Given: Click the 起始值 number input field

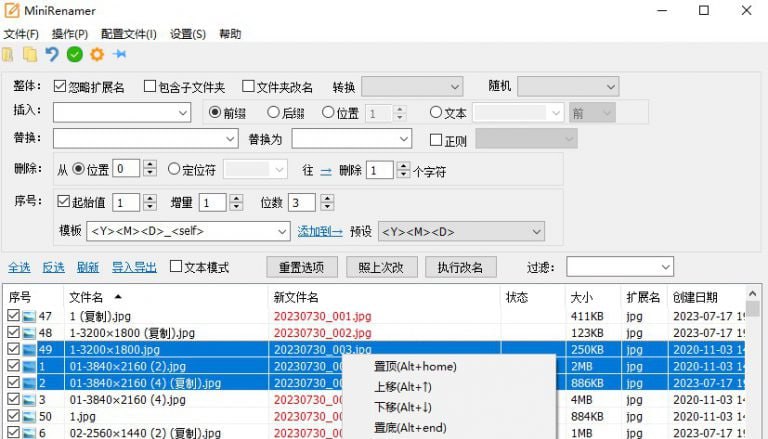Looking at the screenshot, I should click(126, 202).
